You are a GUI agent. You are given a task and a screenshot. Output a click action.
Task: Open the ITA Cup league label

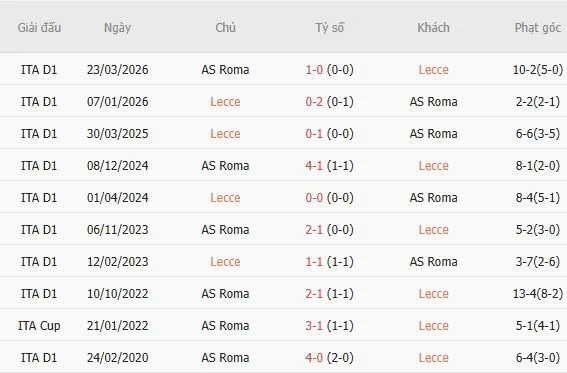pos(39,326)
